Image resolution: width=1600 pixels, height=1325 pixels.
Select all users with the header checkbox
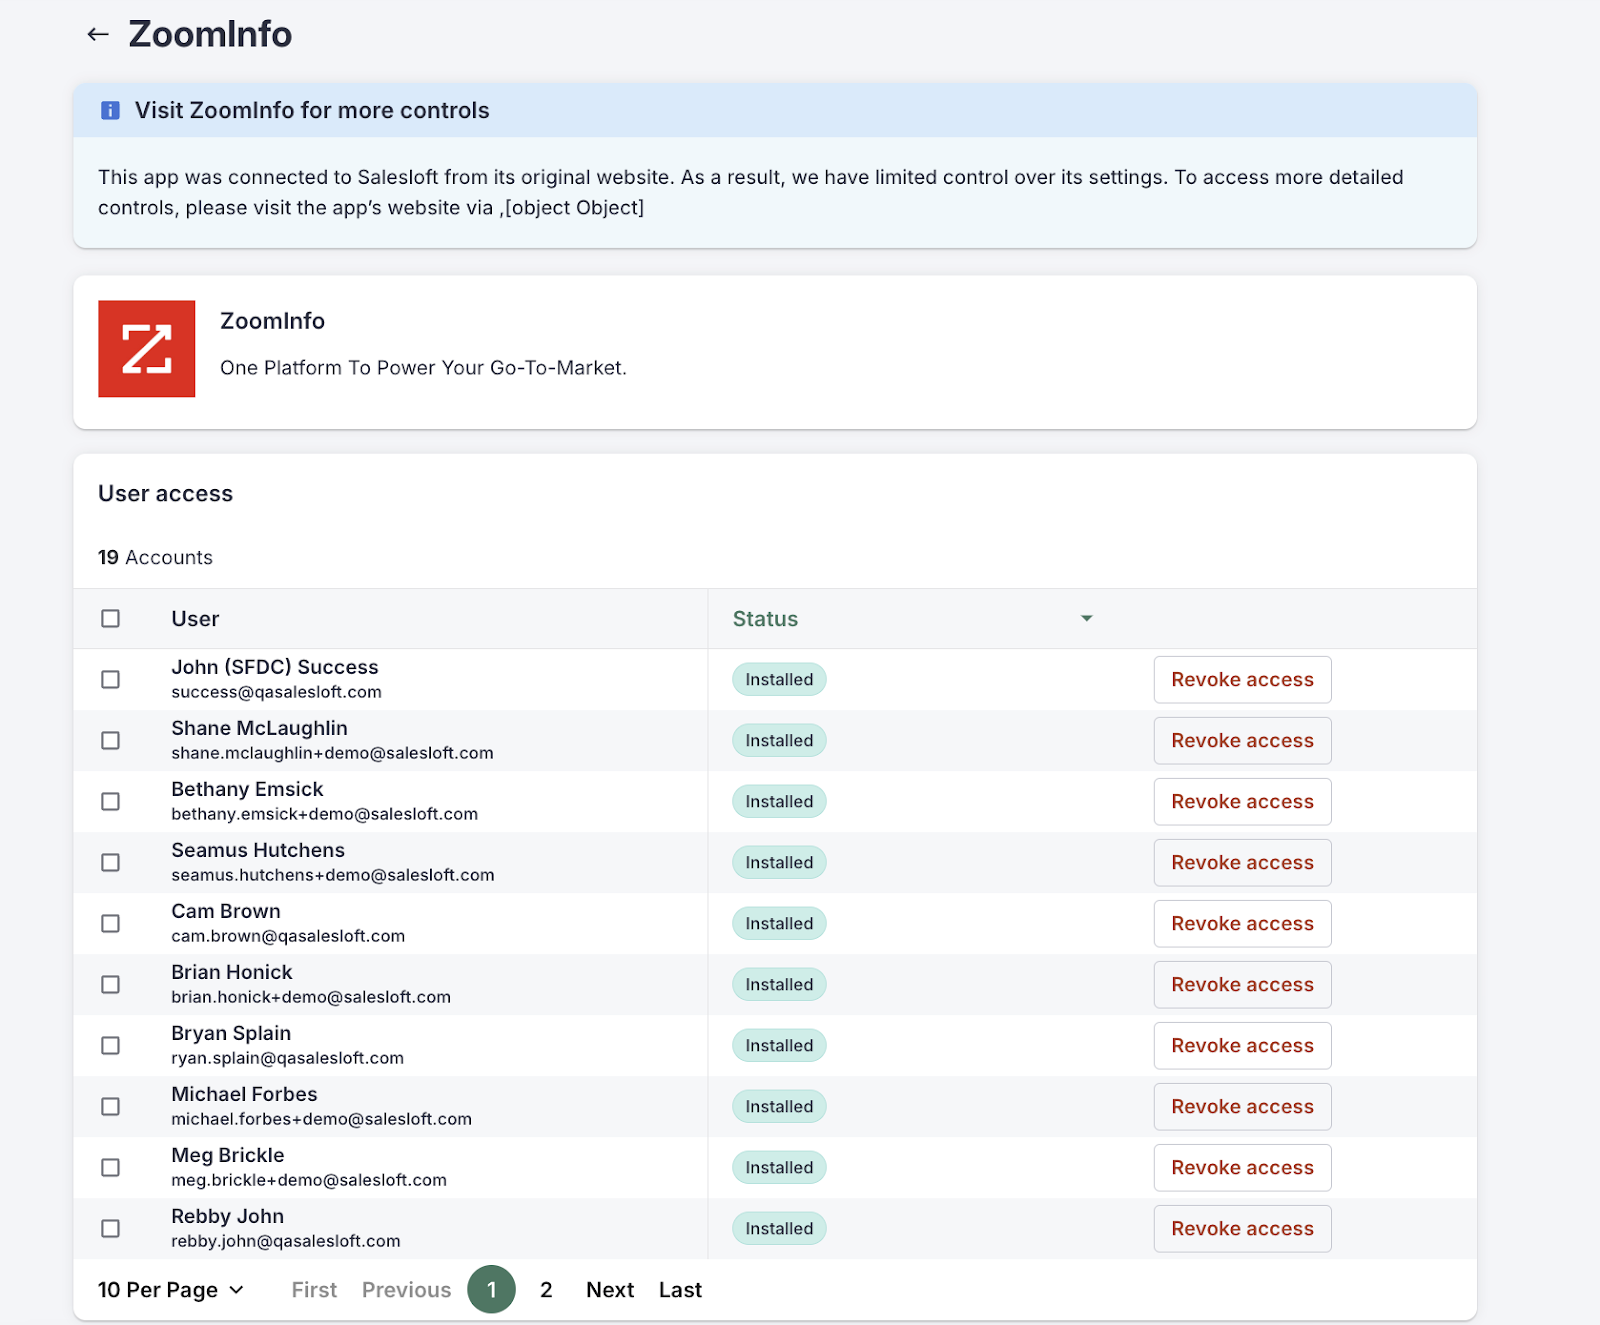point(111,619)
